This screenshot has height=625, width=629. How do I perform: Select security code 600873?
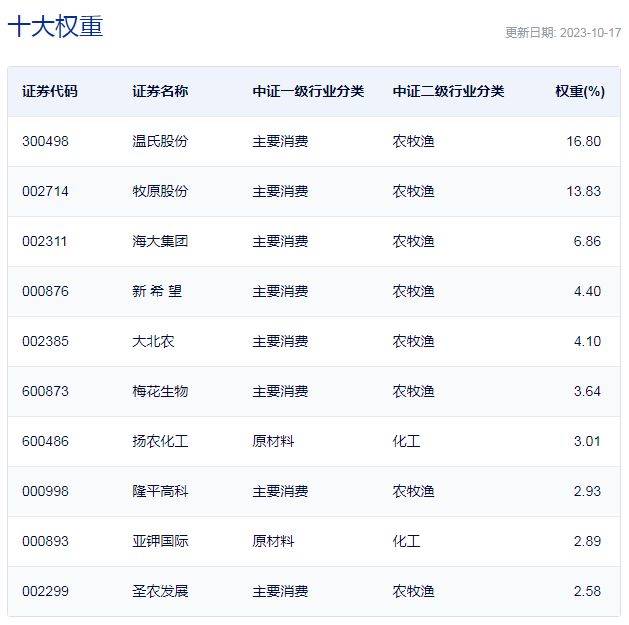coord(45,391)
